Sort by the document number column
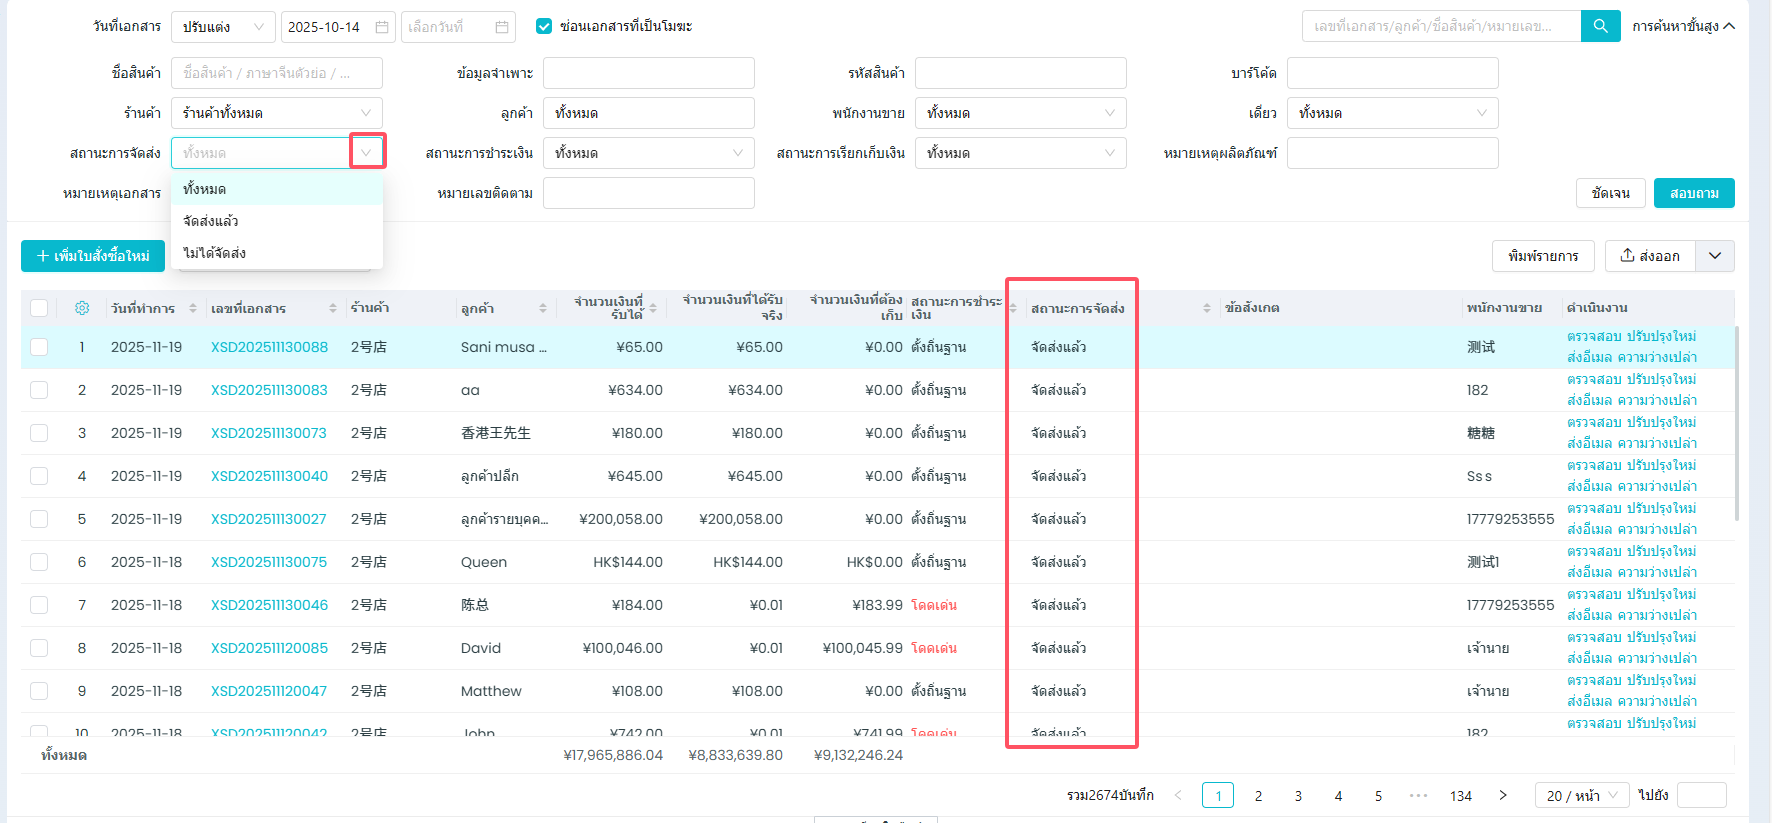The height and width of the screenshot is (823, 1772). (332, 308)
